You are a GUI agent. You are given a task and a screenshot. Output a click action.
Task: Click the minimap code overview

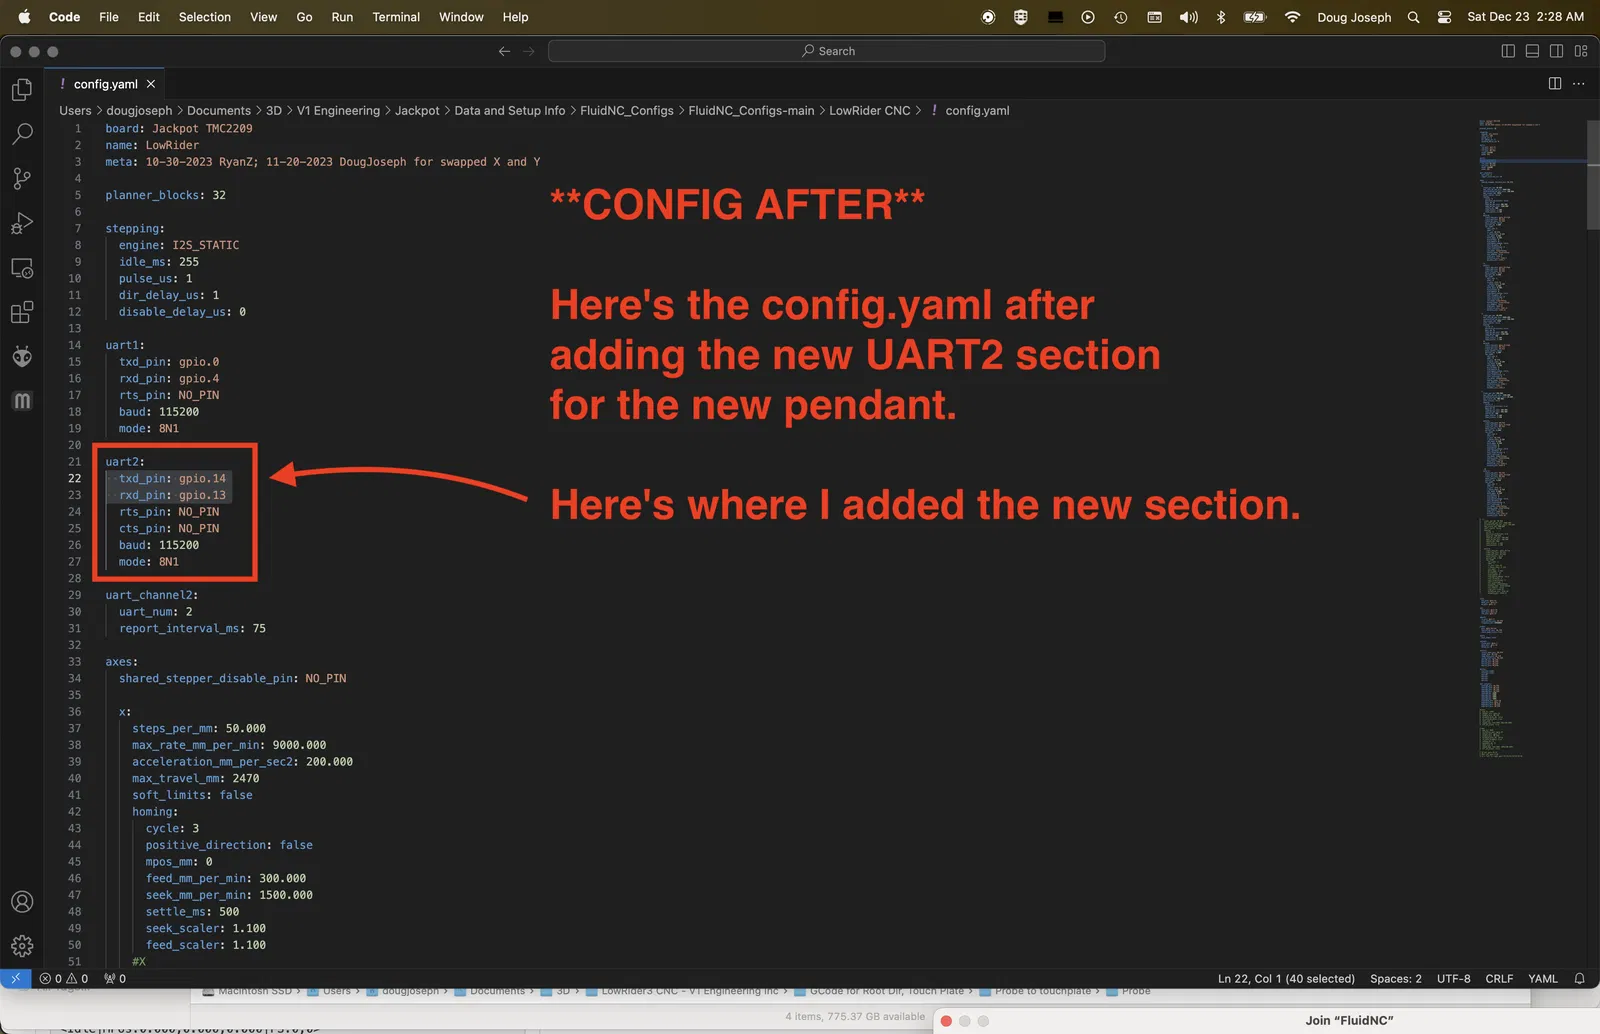pyautogui.click(x=1531, y=438)
